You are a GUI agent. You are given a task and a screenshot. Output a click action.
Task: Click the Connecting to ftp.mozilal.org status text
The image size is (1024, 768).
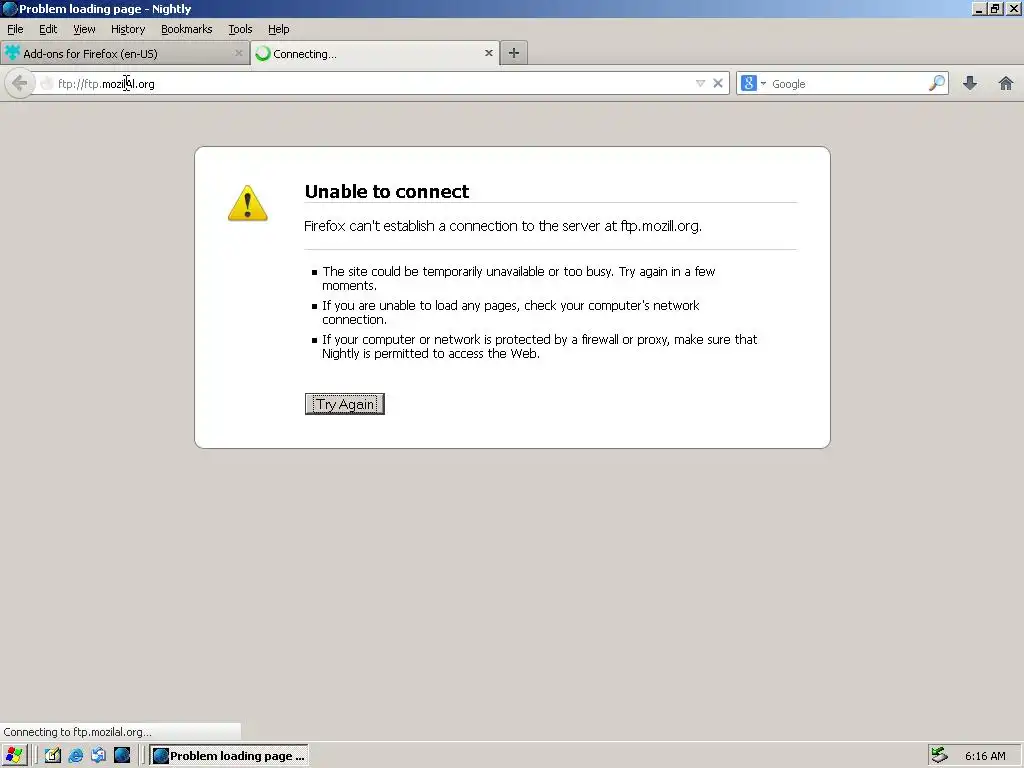78,732
